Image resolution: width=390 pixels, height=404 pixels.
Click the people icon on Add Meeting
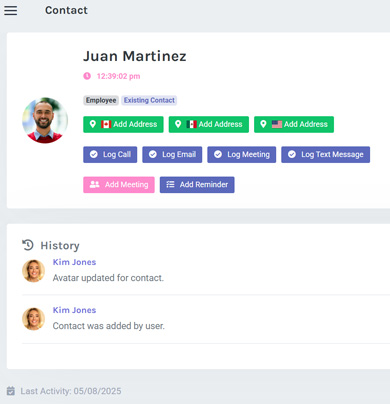(x=95, y=184)
